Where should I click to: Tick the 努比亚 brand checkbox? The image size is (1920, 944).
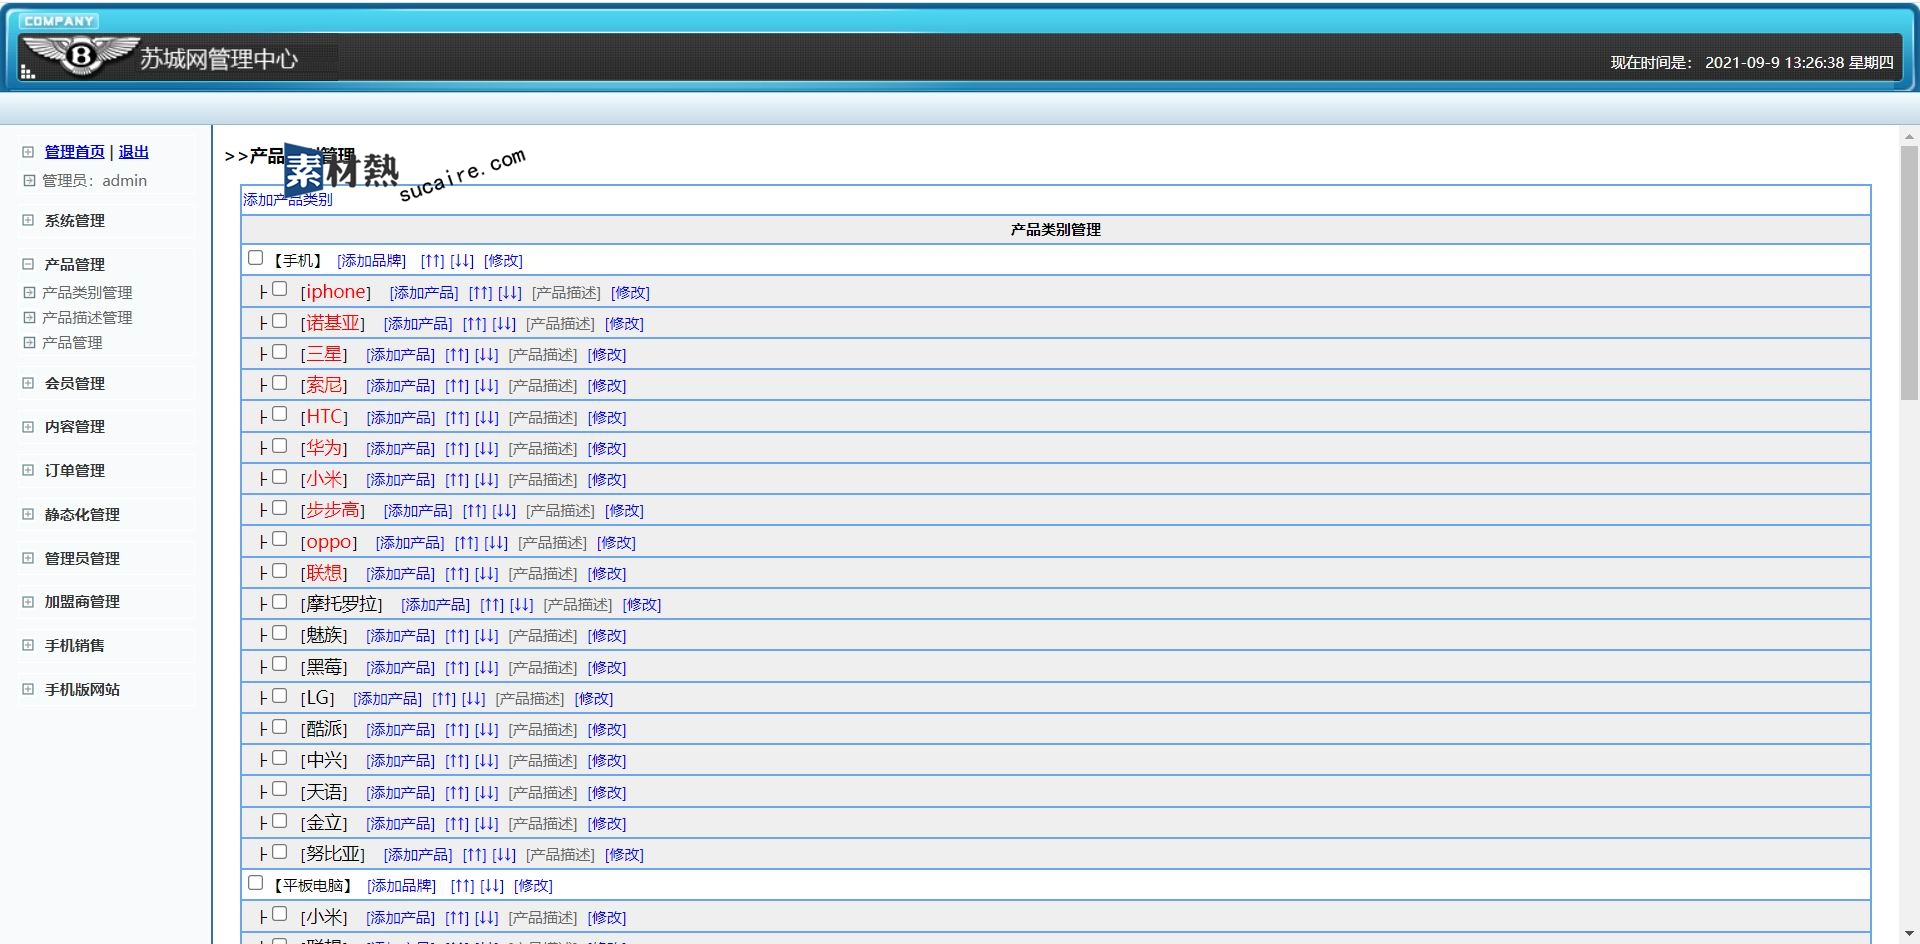click(280, 852)
